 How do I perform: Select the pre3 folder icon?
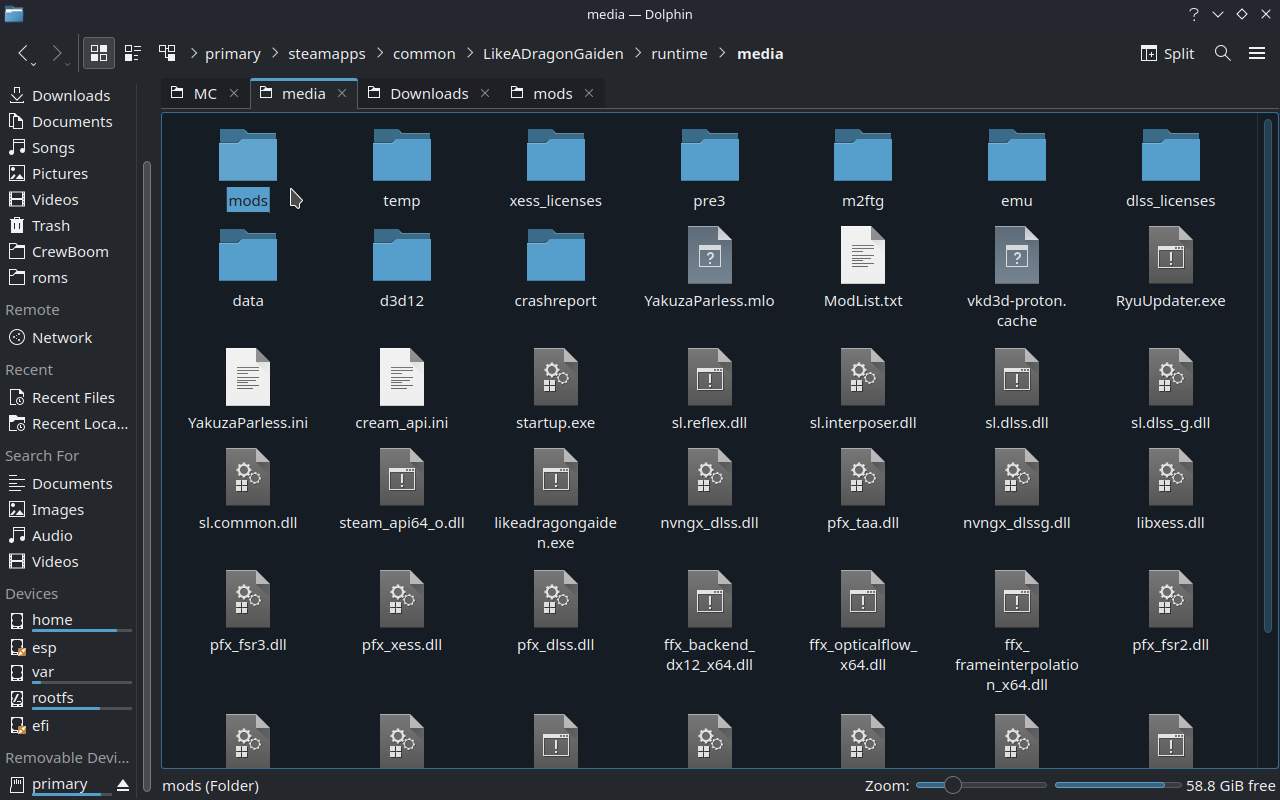pyautogui.click(x=709, y=155)
